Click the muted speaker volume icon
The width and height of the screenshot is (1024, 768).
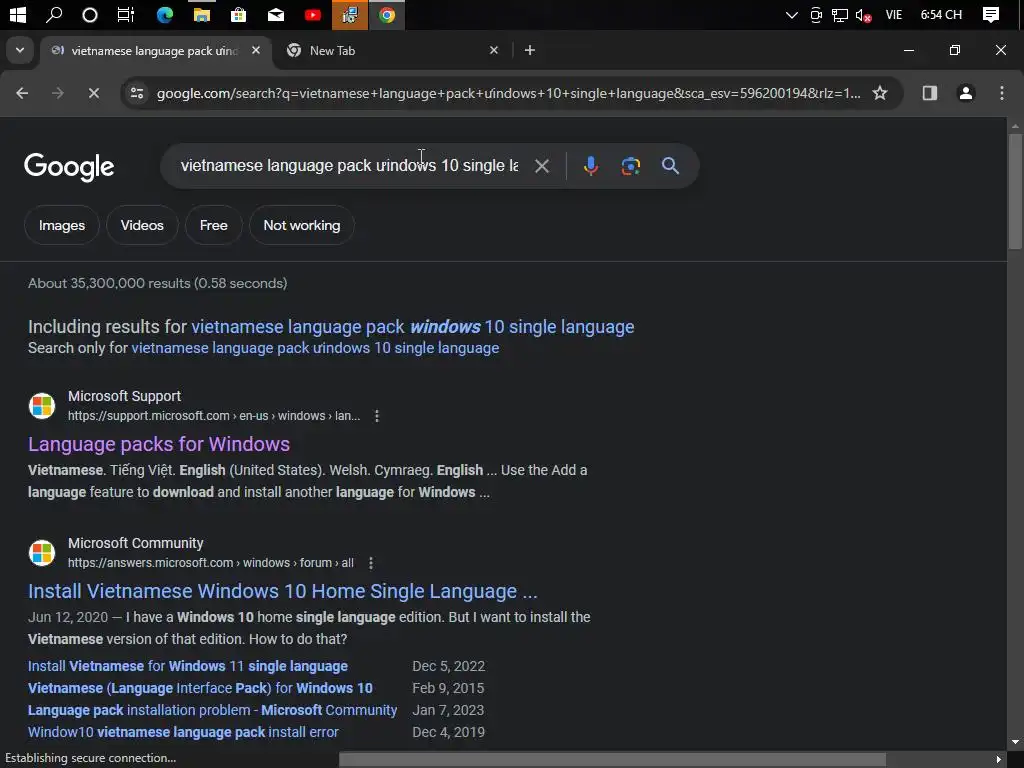point(863,15)
